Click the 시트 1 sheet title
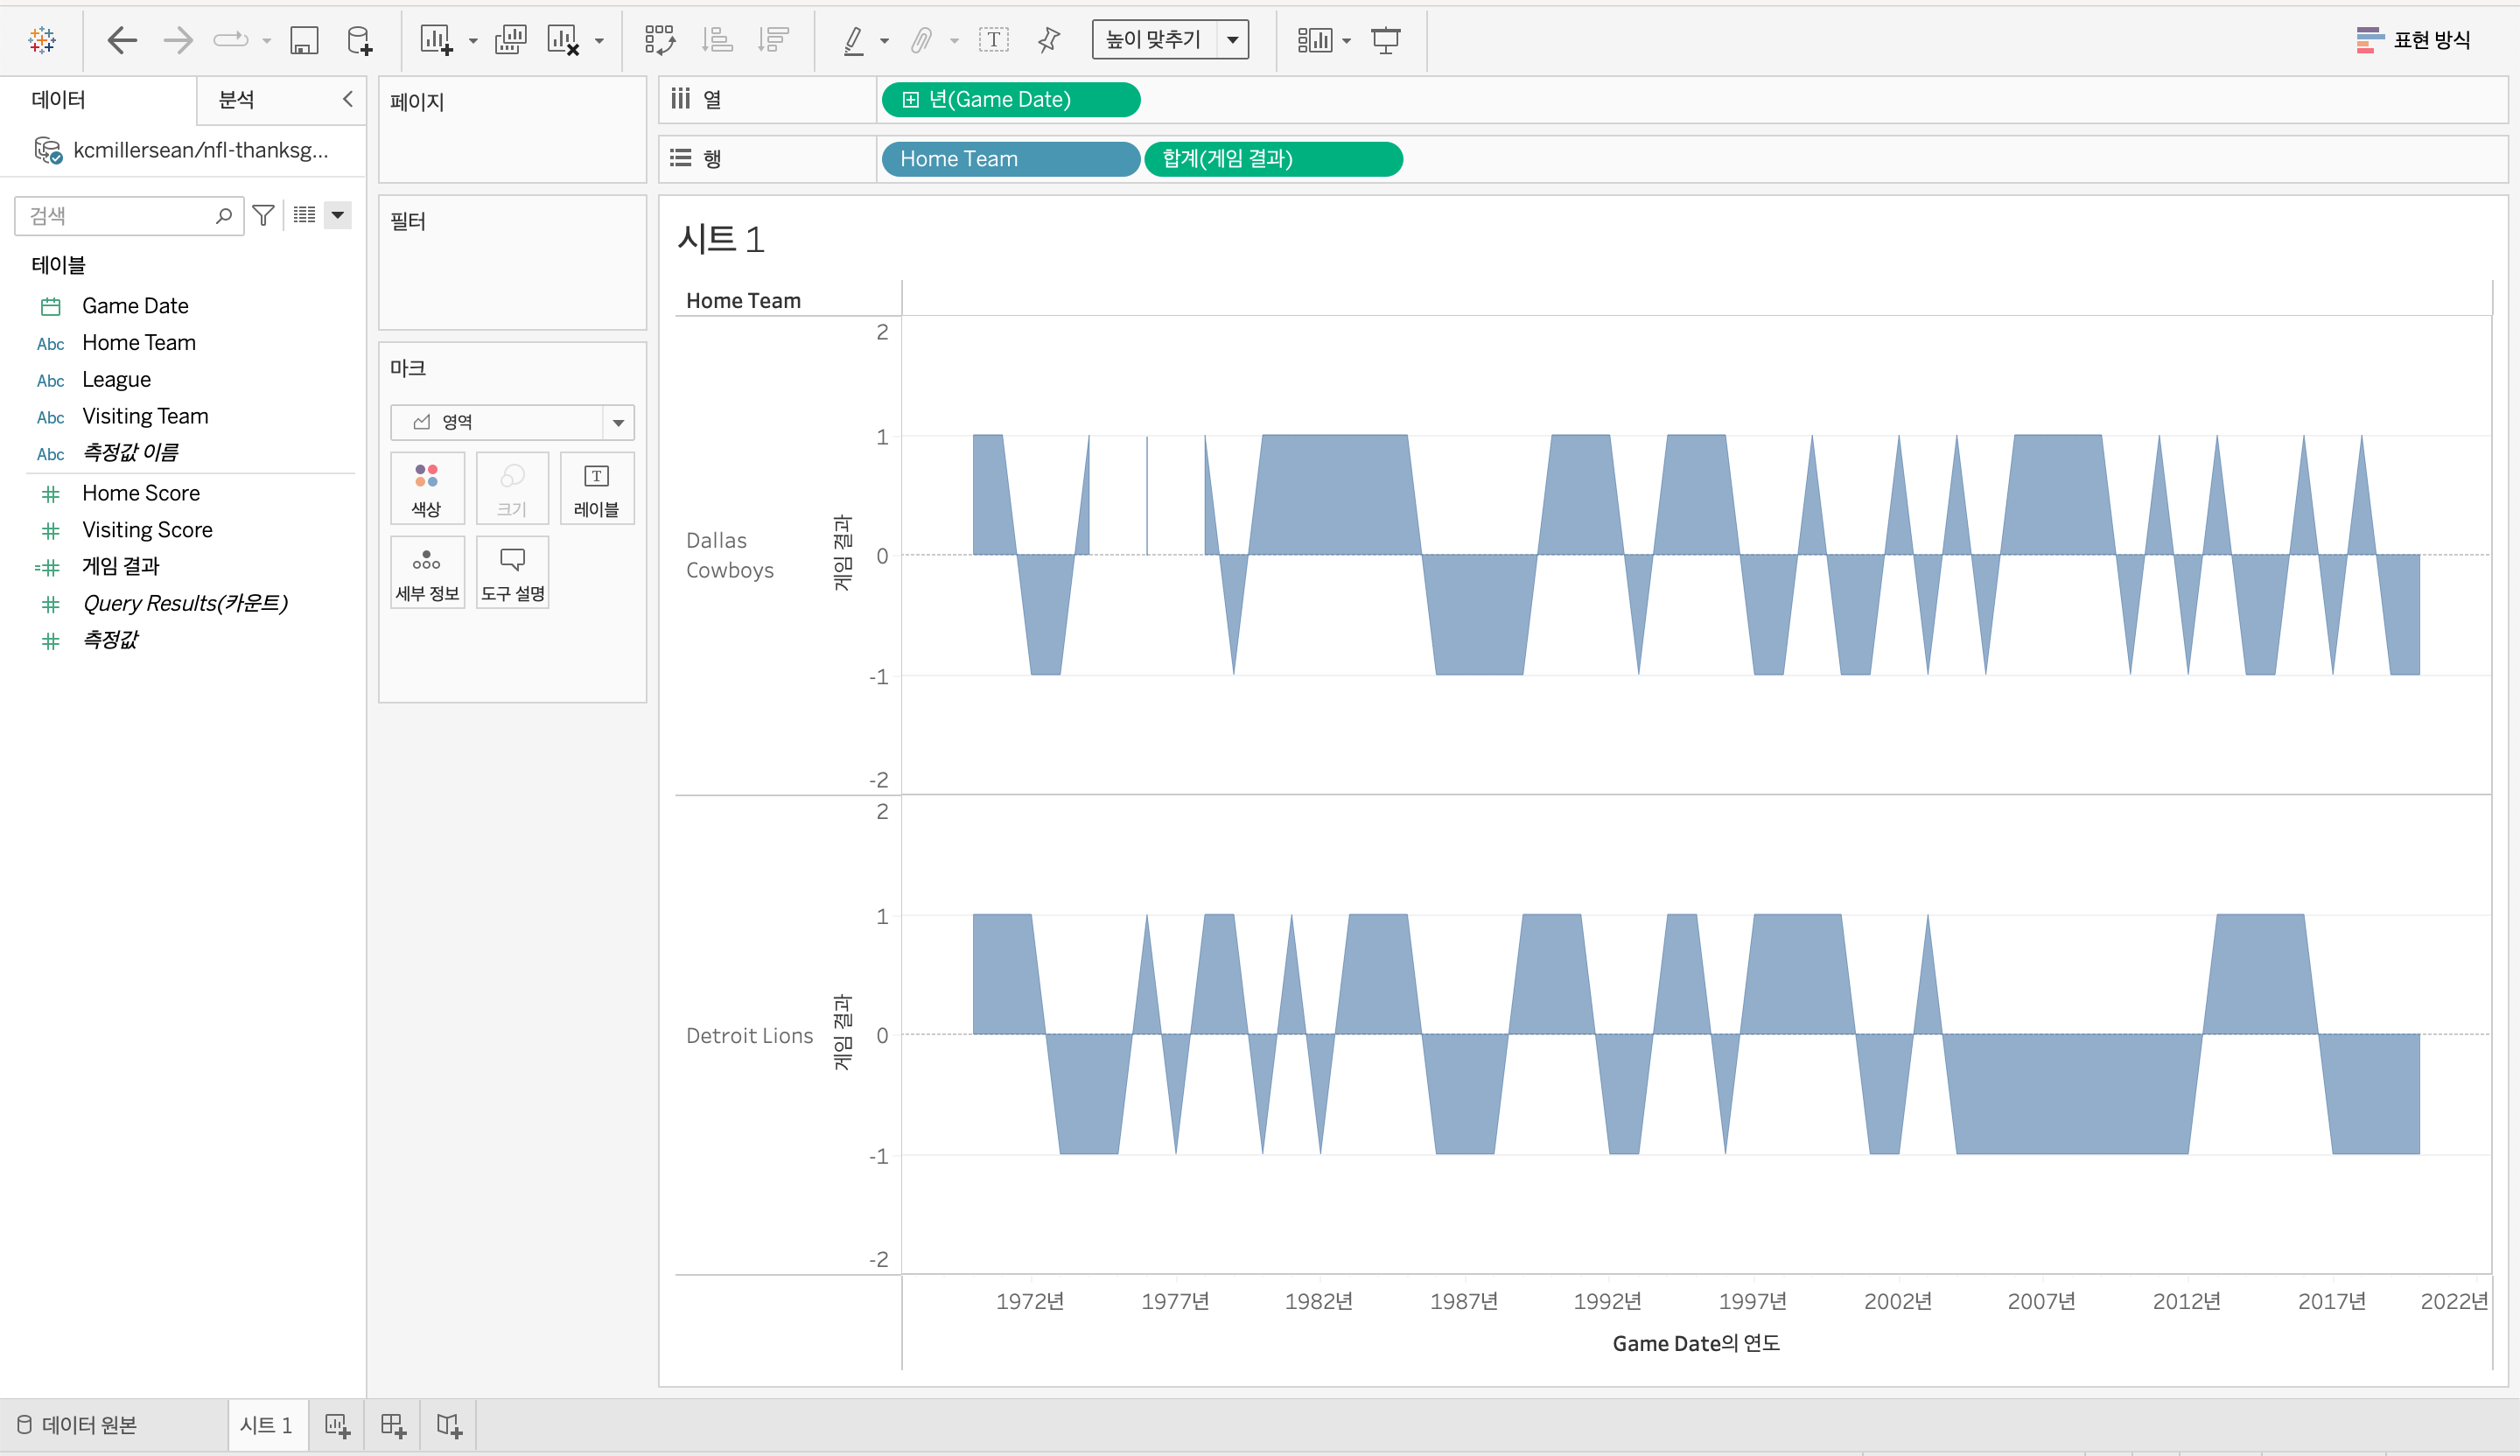The width and height of the screenshot is (2520, 1456). click(x=721, y=240)
